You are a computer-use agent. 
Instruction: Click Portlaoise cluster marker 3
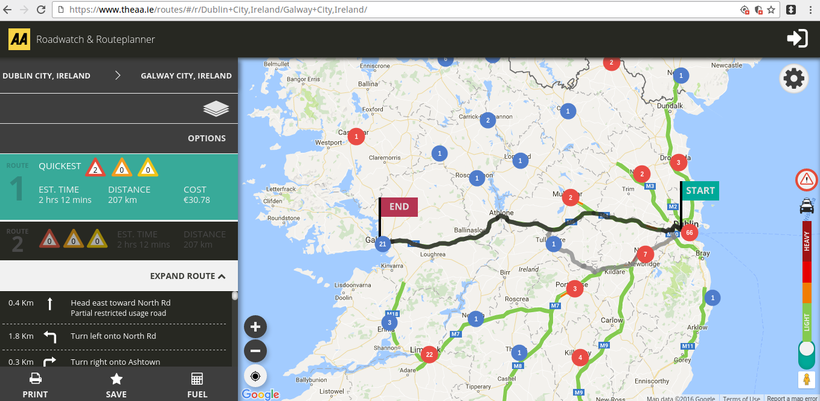pyautogui.click(x=575, y=288)
